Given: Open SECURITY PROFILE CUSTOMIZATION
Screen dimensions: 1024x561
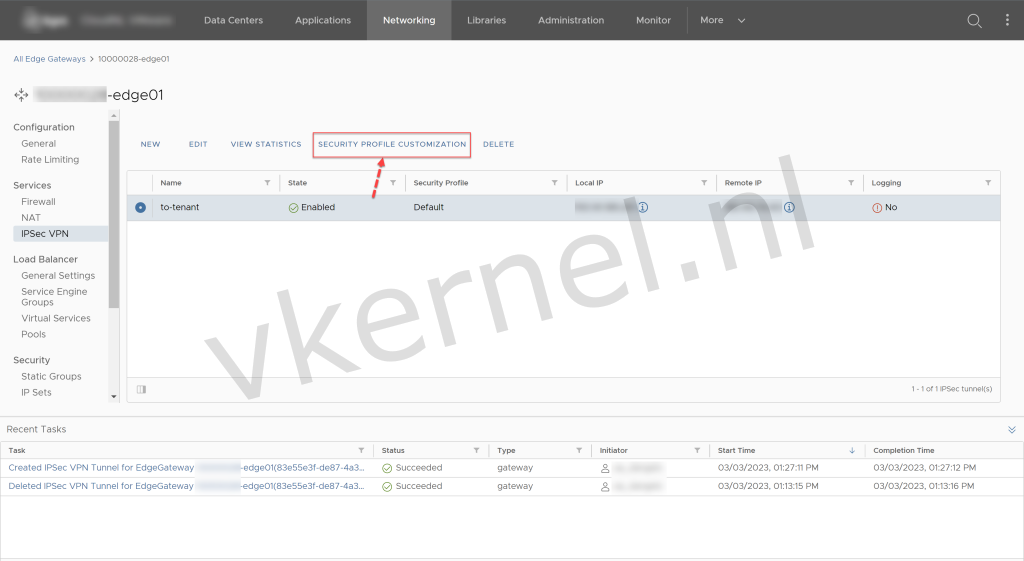Looking at the screenshot, I should click(x=392, y=144).
